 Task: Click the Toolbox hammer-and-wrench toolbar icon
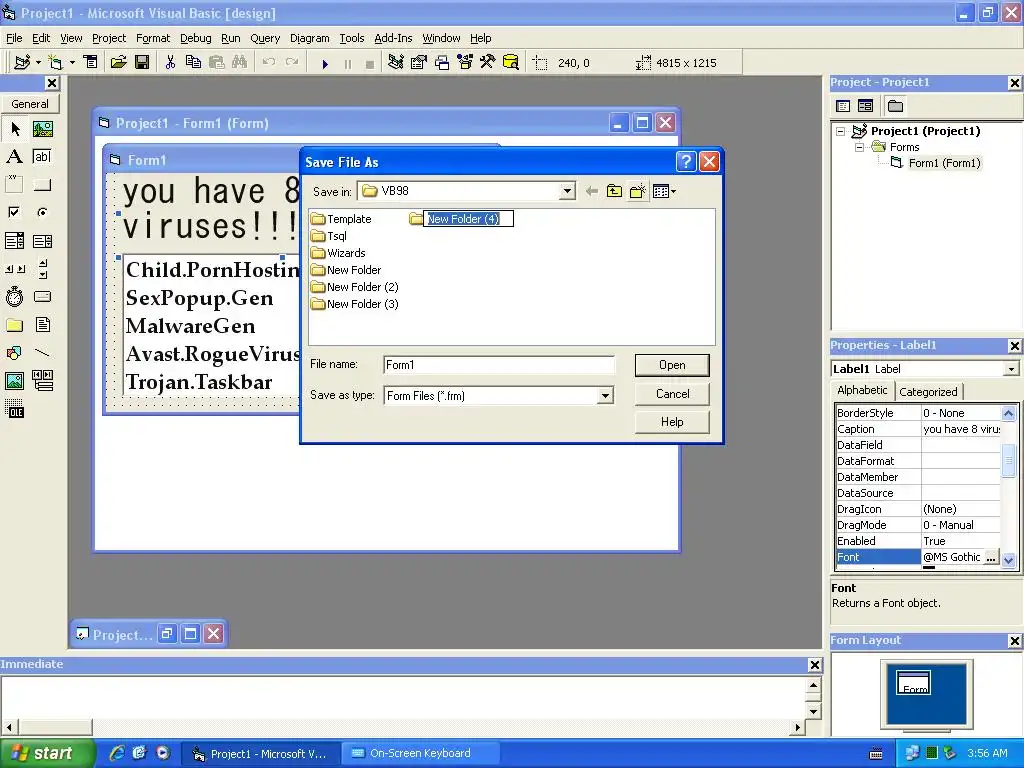click(487, 62)
